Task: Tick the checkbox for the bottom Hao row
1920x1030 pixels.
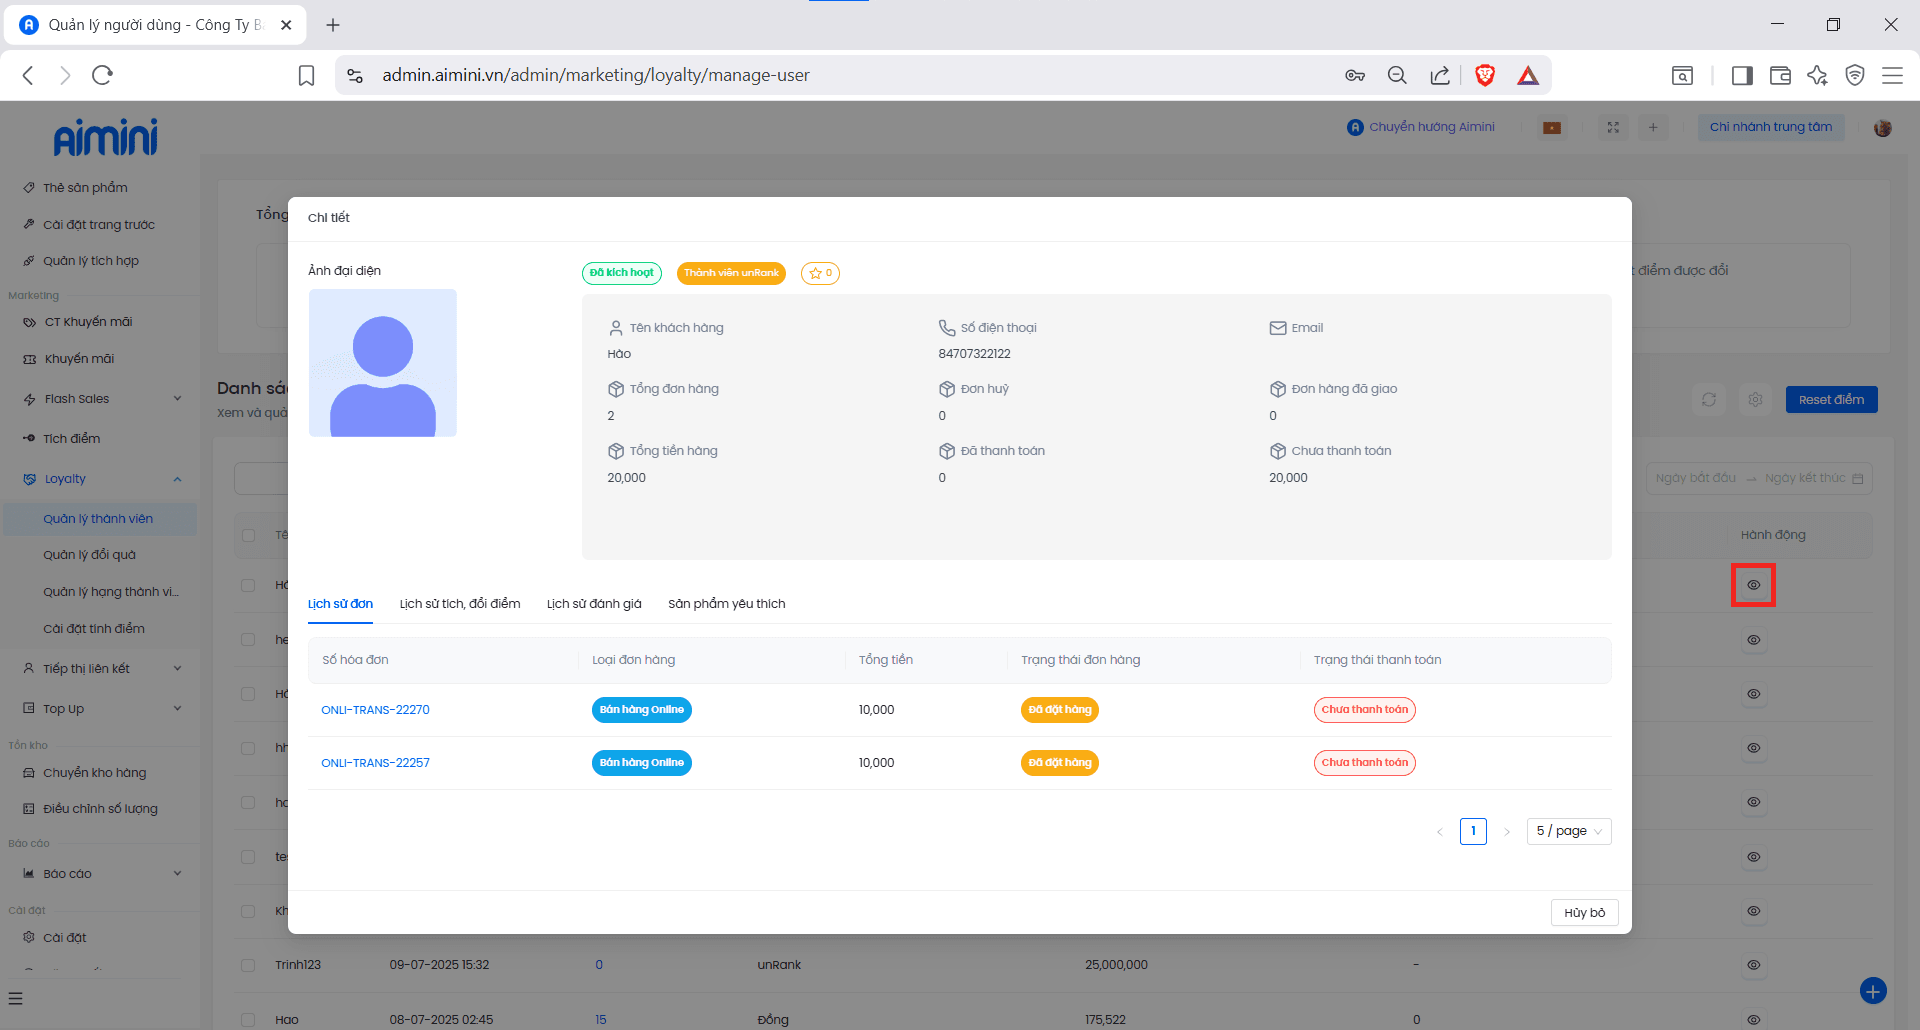Action: tap(248, 1019)
